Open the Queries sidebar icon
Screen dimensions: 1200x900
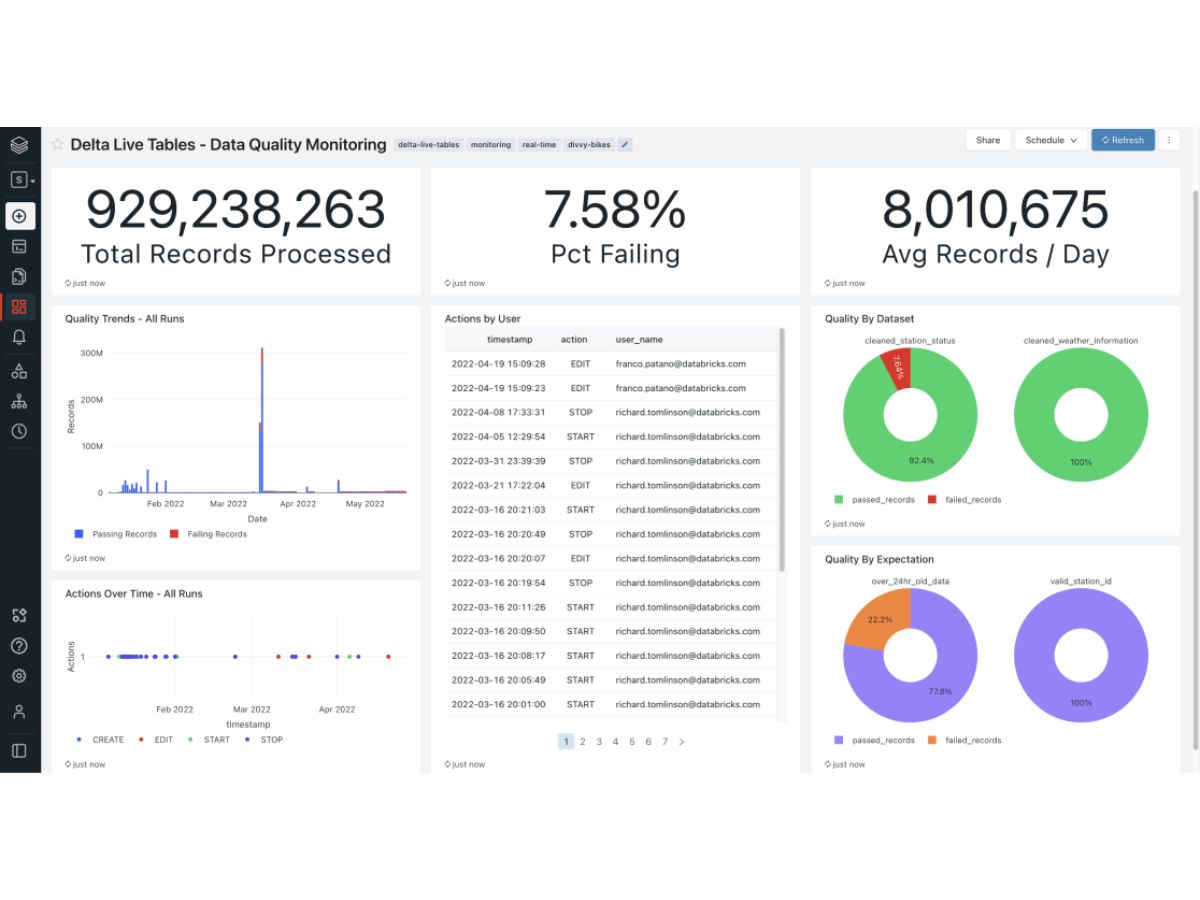pyautogui.click(x=19, y=276)
